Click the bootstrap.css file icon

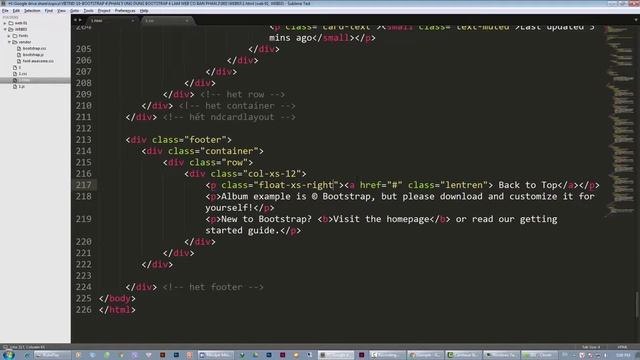(x=19, y=49)
